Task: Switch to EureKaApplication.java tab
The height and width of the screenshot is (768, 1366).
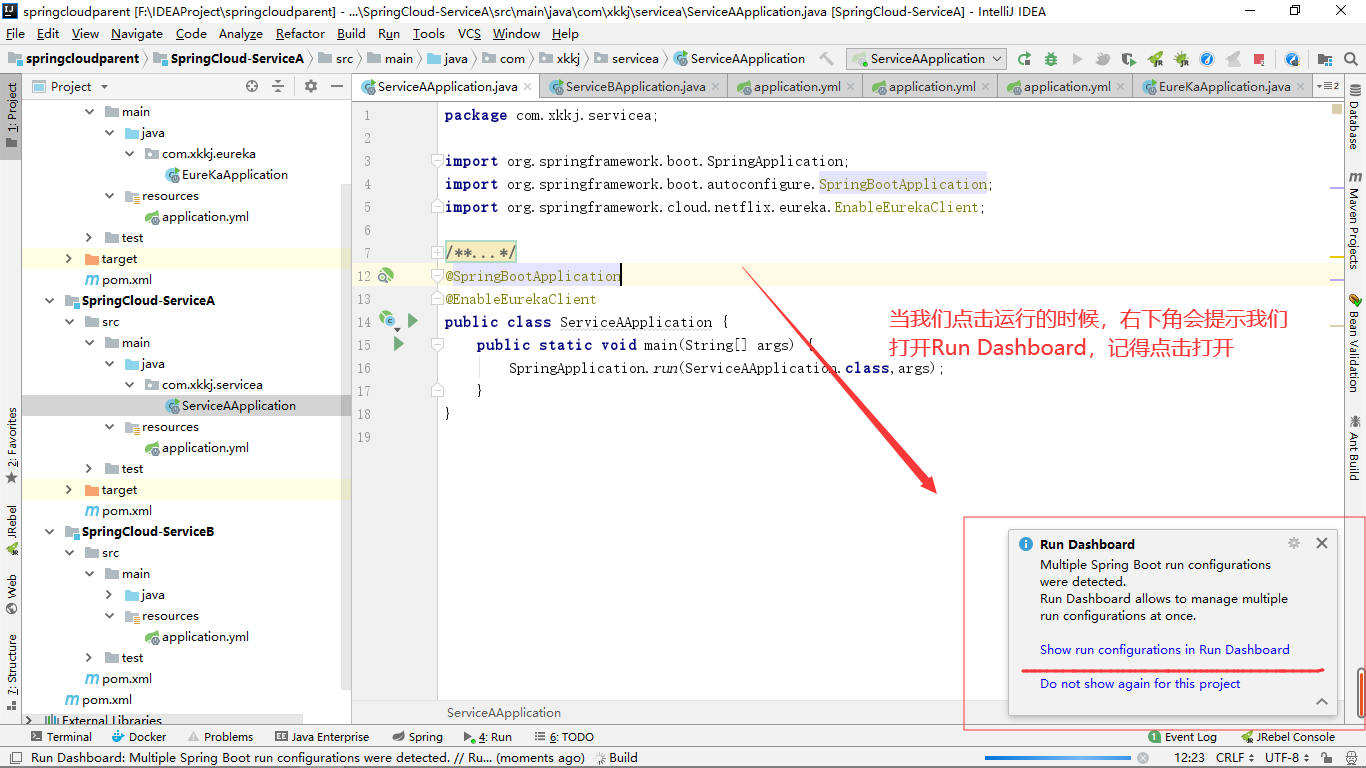Action: (1224, 87)
